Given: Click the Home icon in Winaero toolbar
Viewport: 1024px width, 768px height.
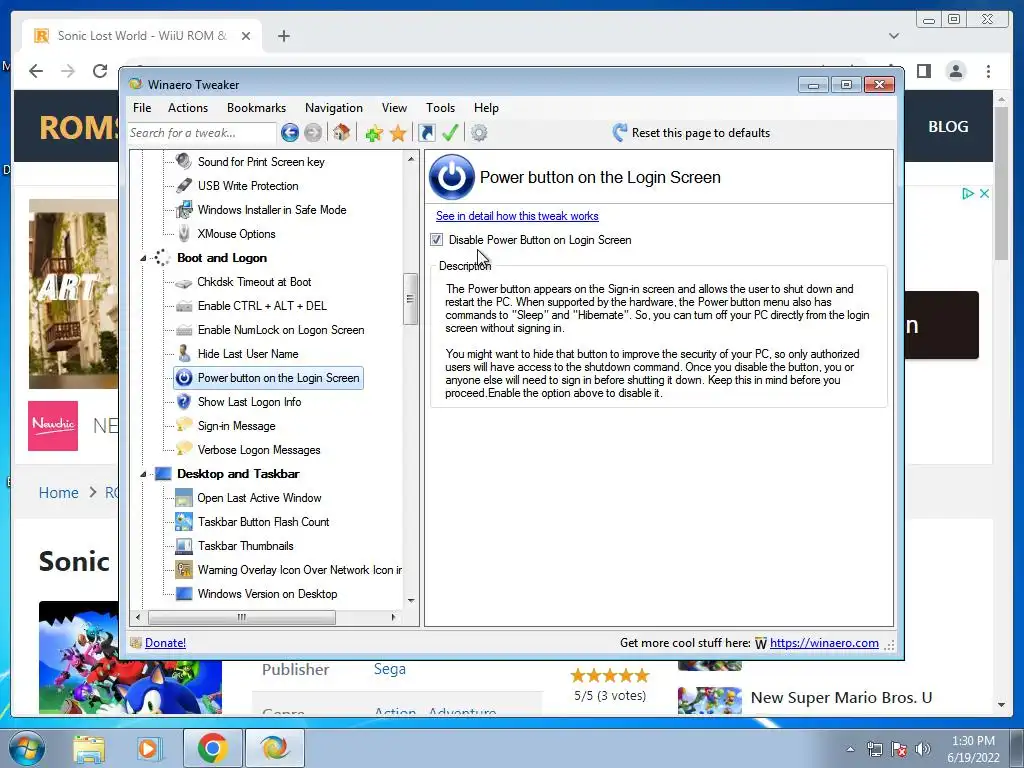Looking at the screenshot, I should coord(341,133).
